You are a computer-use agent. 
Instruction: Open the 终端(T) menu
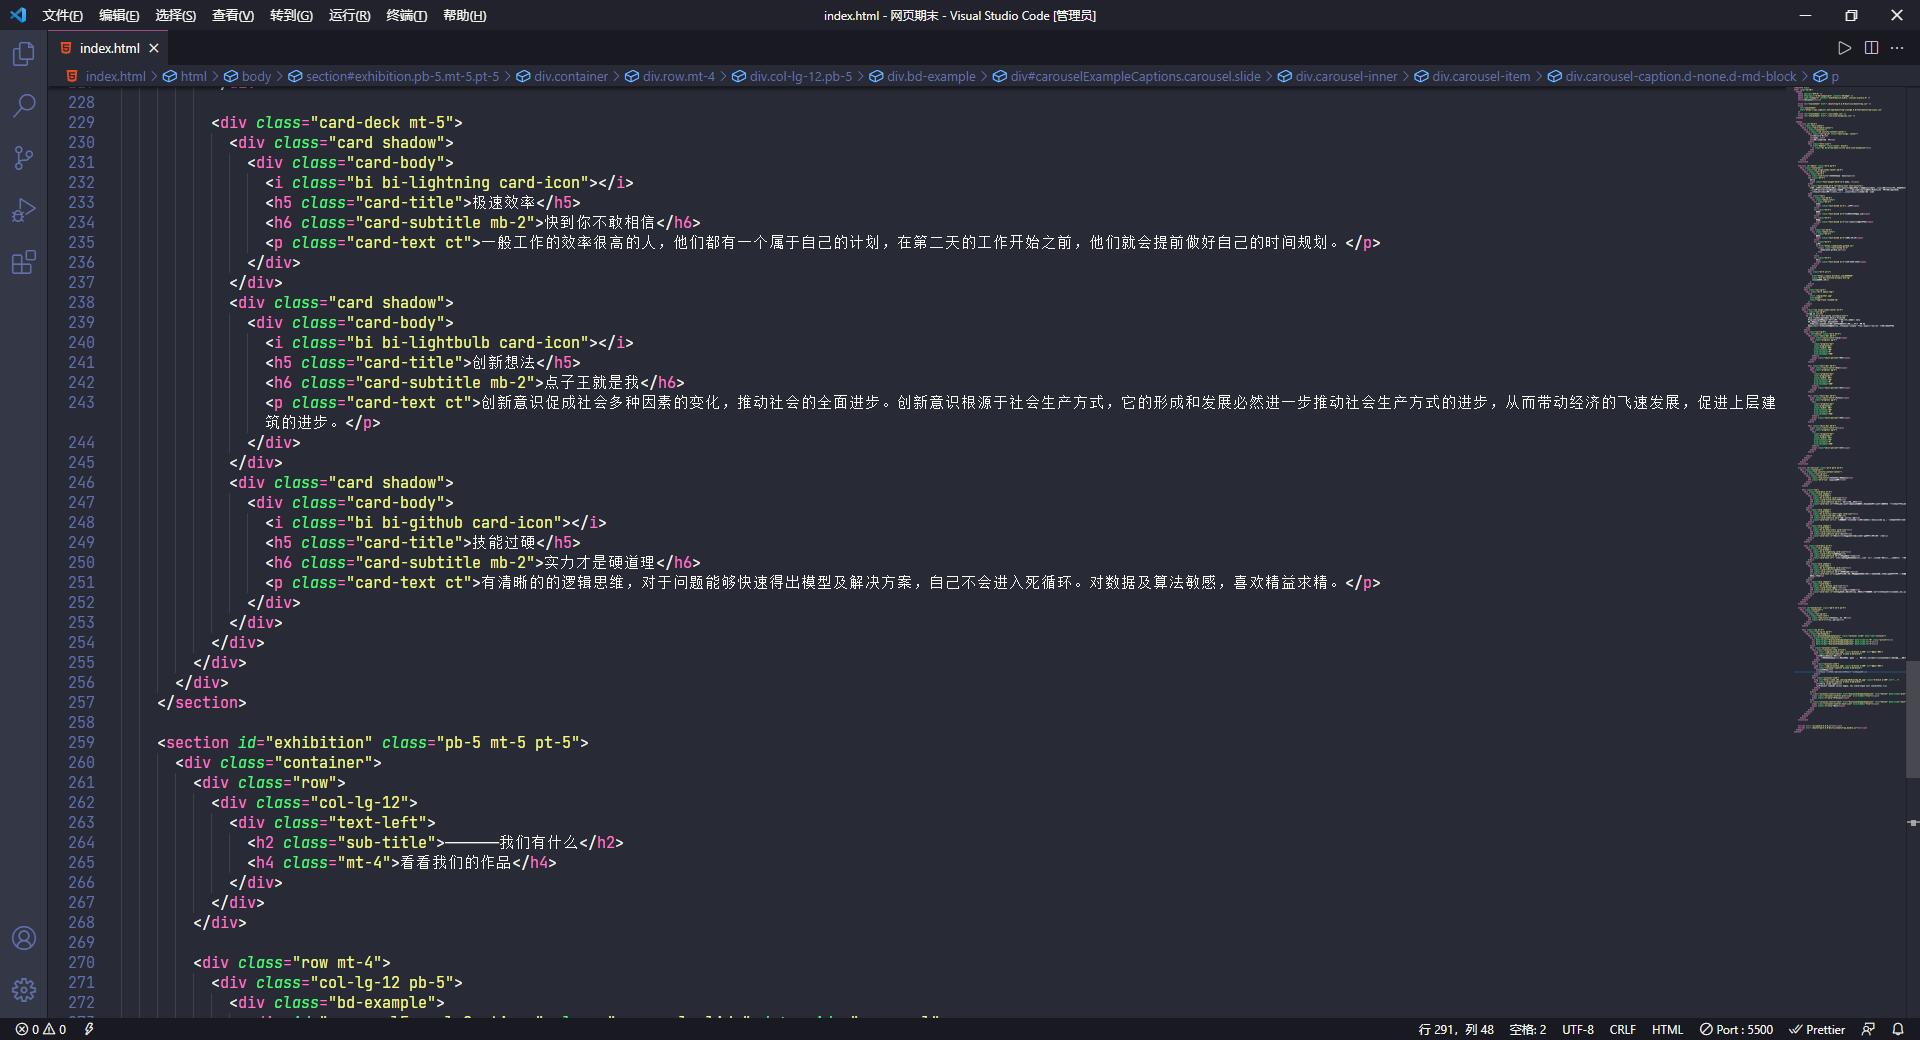pos(406,15)
